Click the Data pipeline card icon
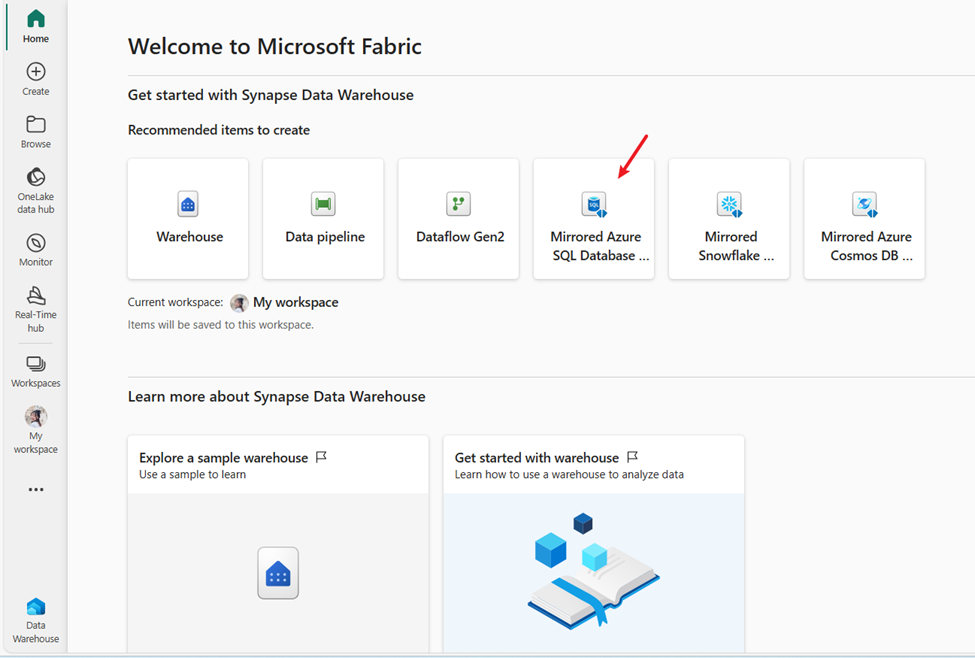The width and height of the screenshot is (975, 658). (323, 204)
